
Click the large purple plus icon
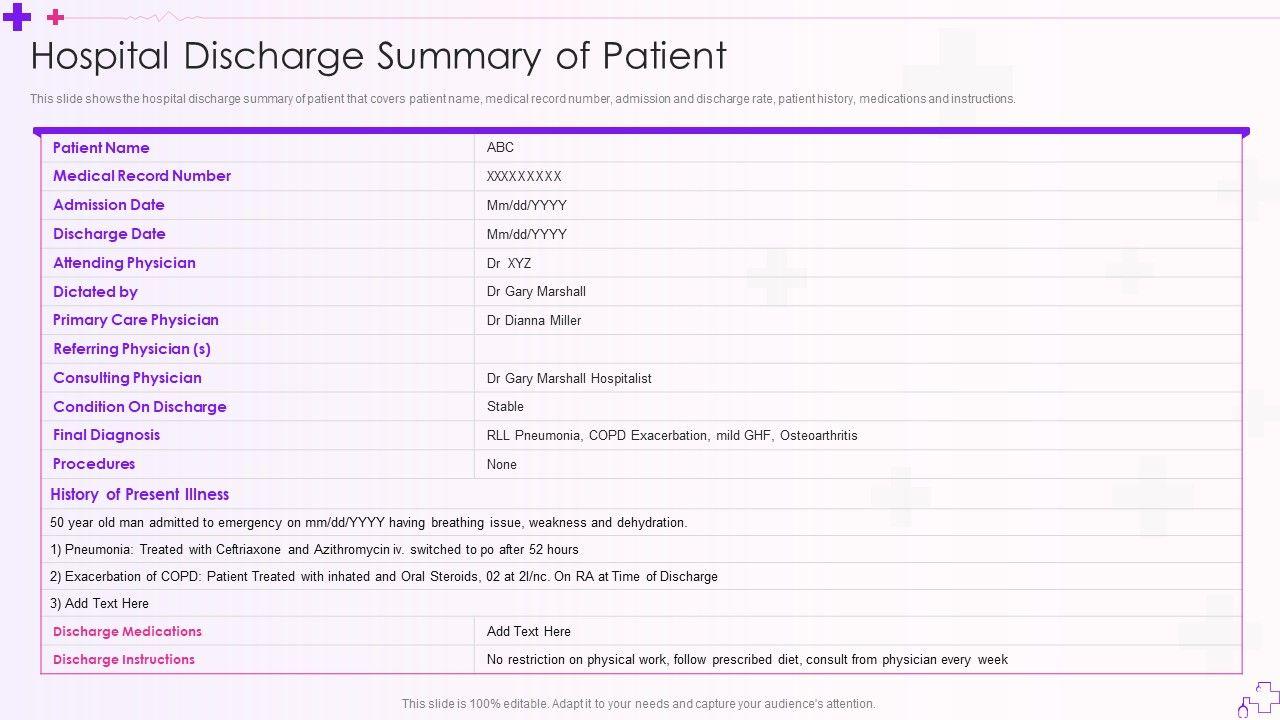point(17,17)
